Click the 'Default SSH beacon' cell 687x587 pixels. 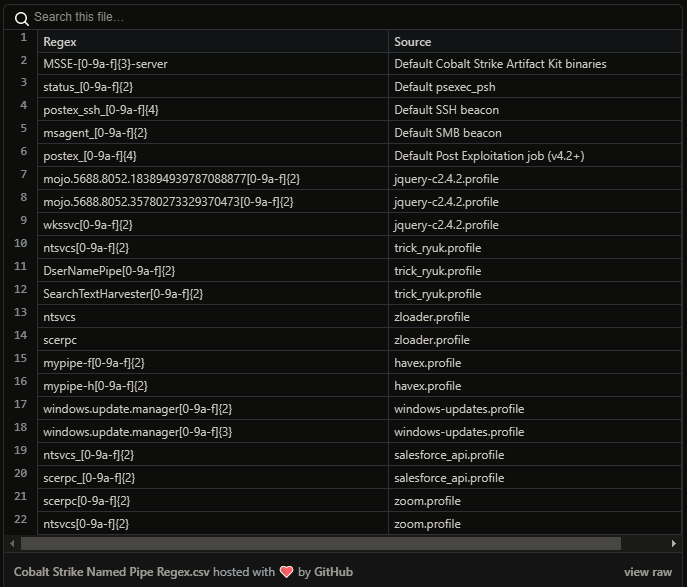(535, 110)
